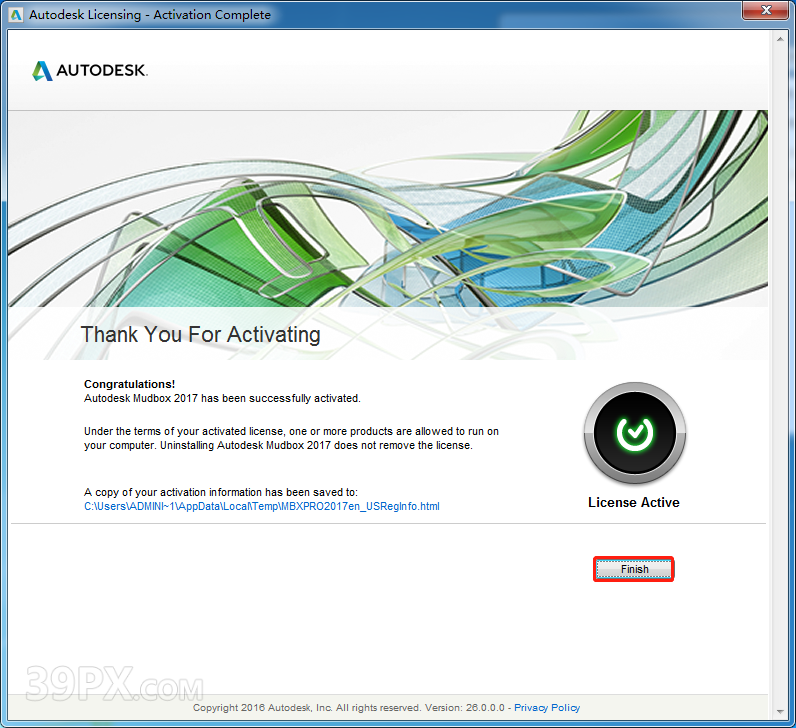Click the AUTODESK wordmark text in the header

click(101, 71)
